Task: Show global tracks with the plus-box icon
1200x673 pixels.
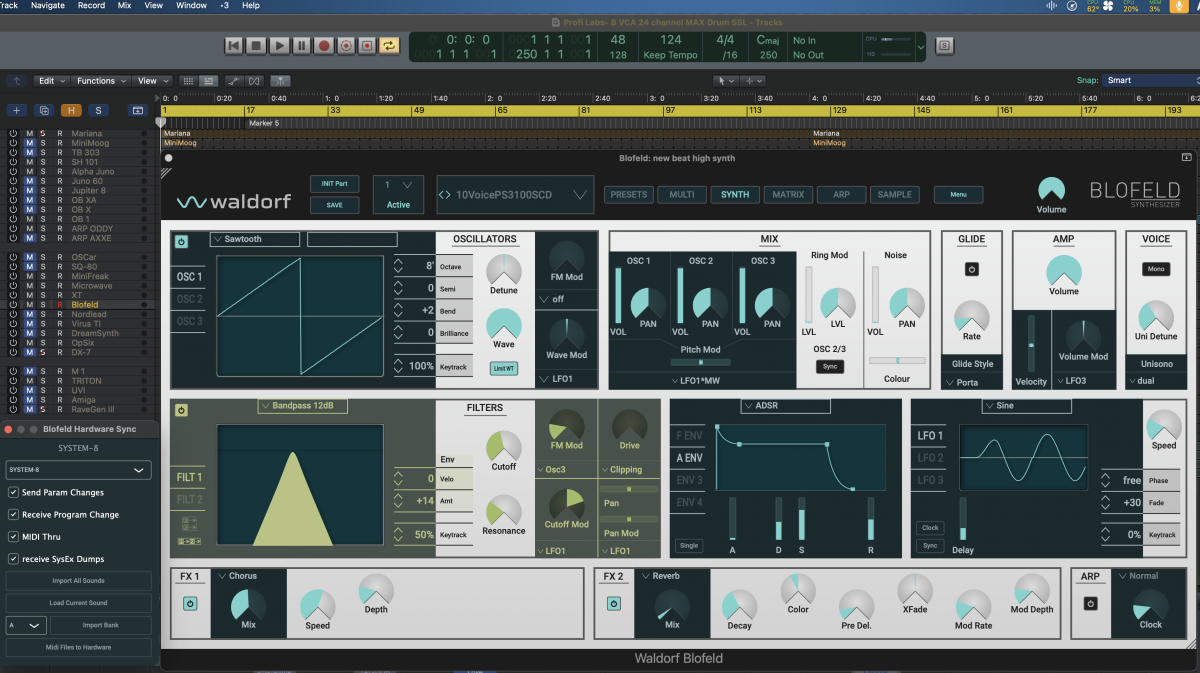Action: tap(138, 110)
